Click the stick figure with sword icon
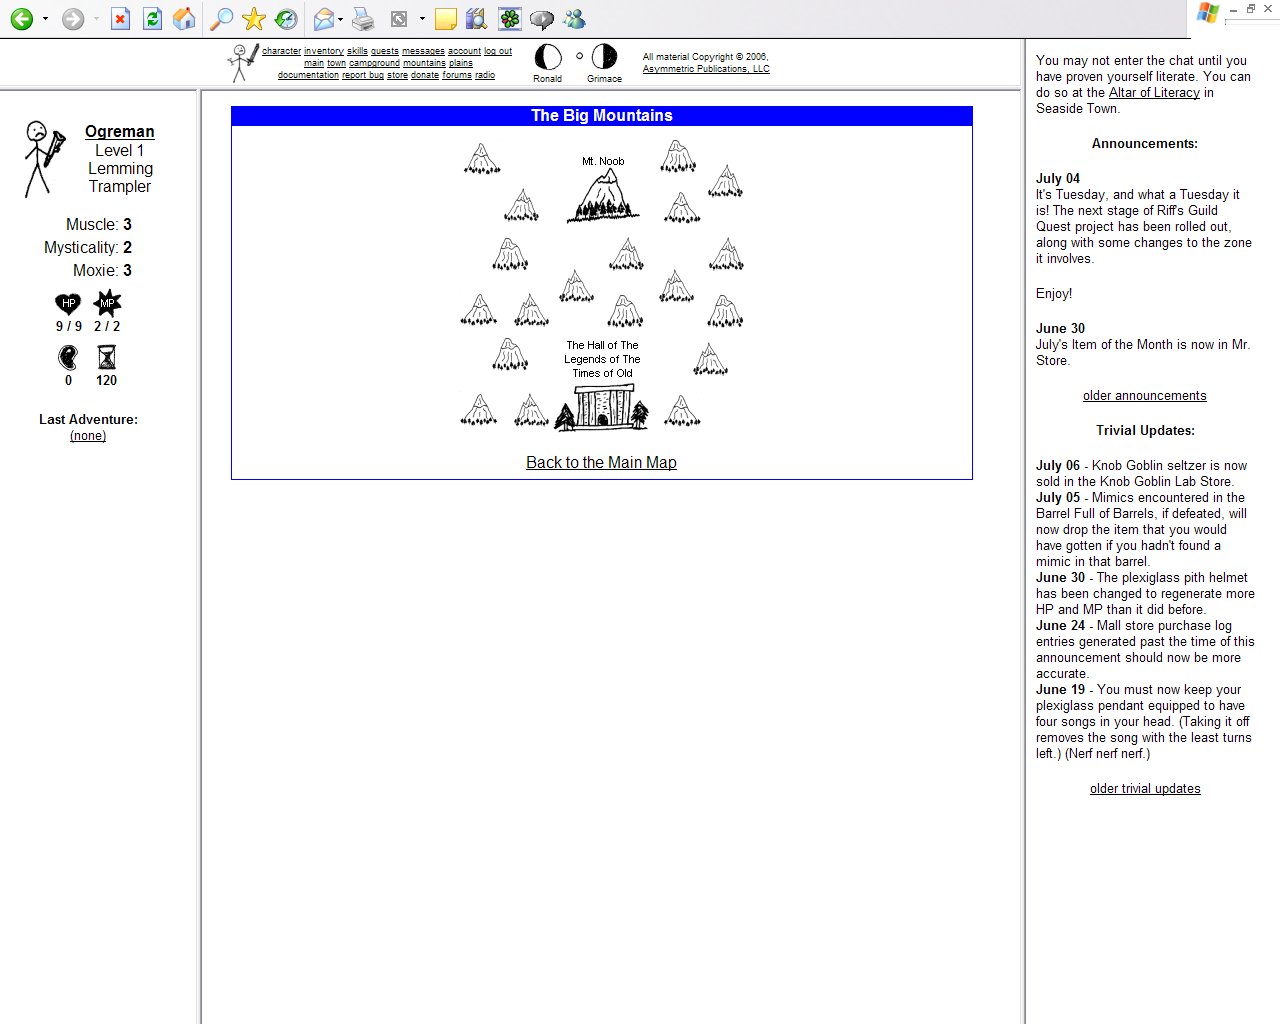The height and width of the screenshot is (1024, 1280). 243,62
